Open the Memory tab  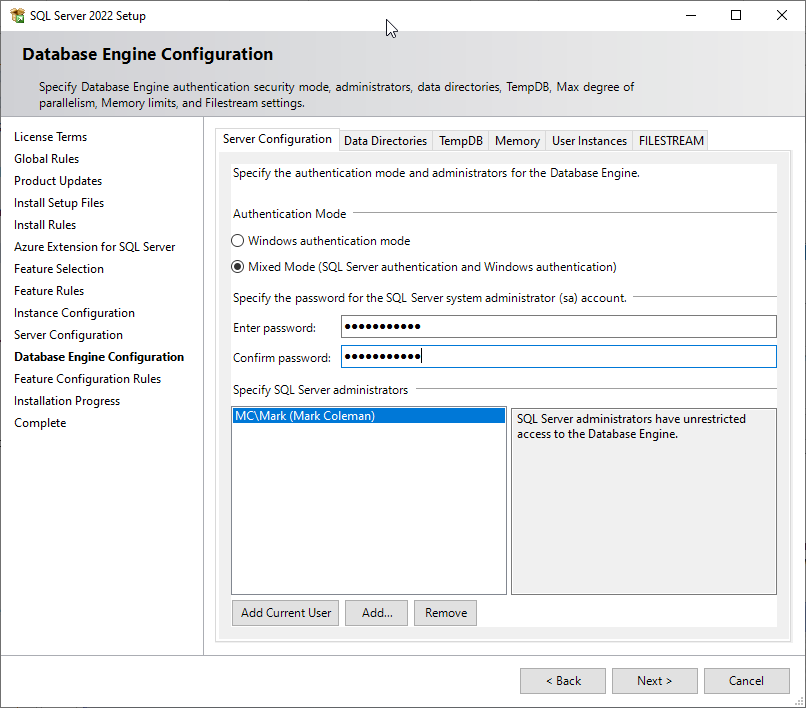[x=517, y=141]
